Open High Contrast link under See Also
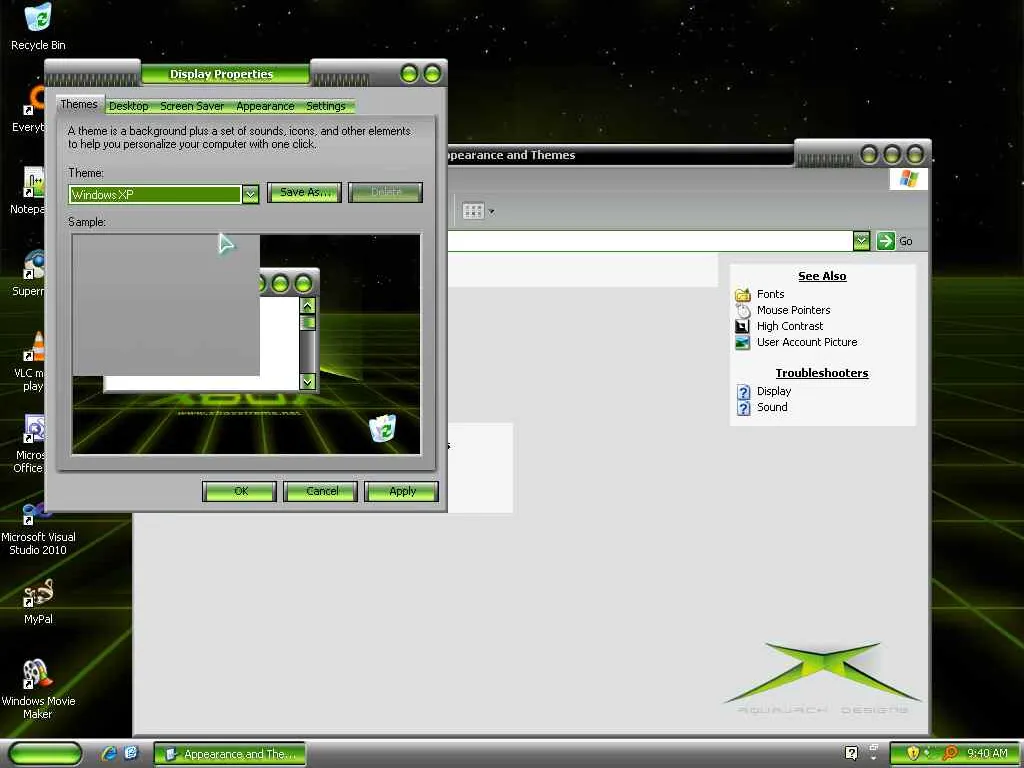The image size is (1024, 768). (x=790, y=326)
